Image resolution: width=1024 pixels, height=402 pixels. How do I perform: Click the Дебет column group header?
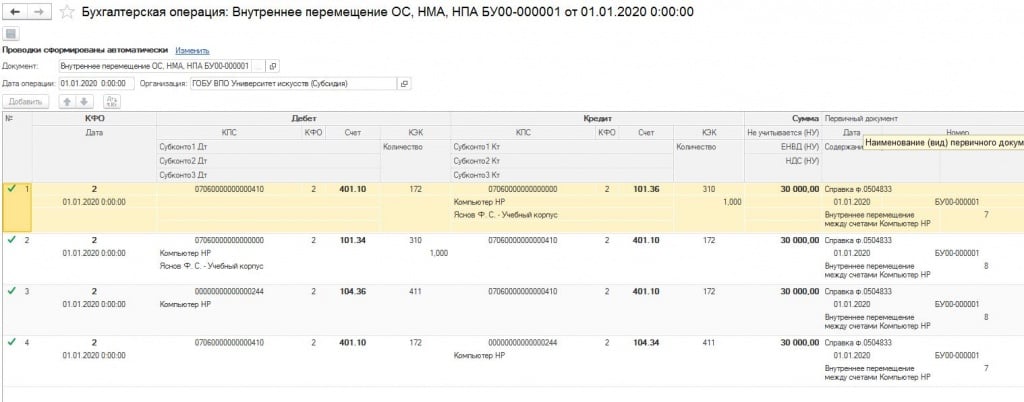tap(303, 118)
